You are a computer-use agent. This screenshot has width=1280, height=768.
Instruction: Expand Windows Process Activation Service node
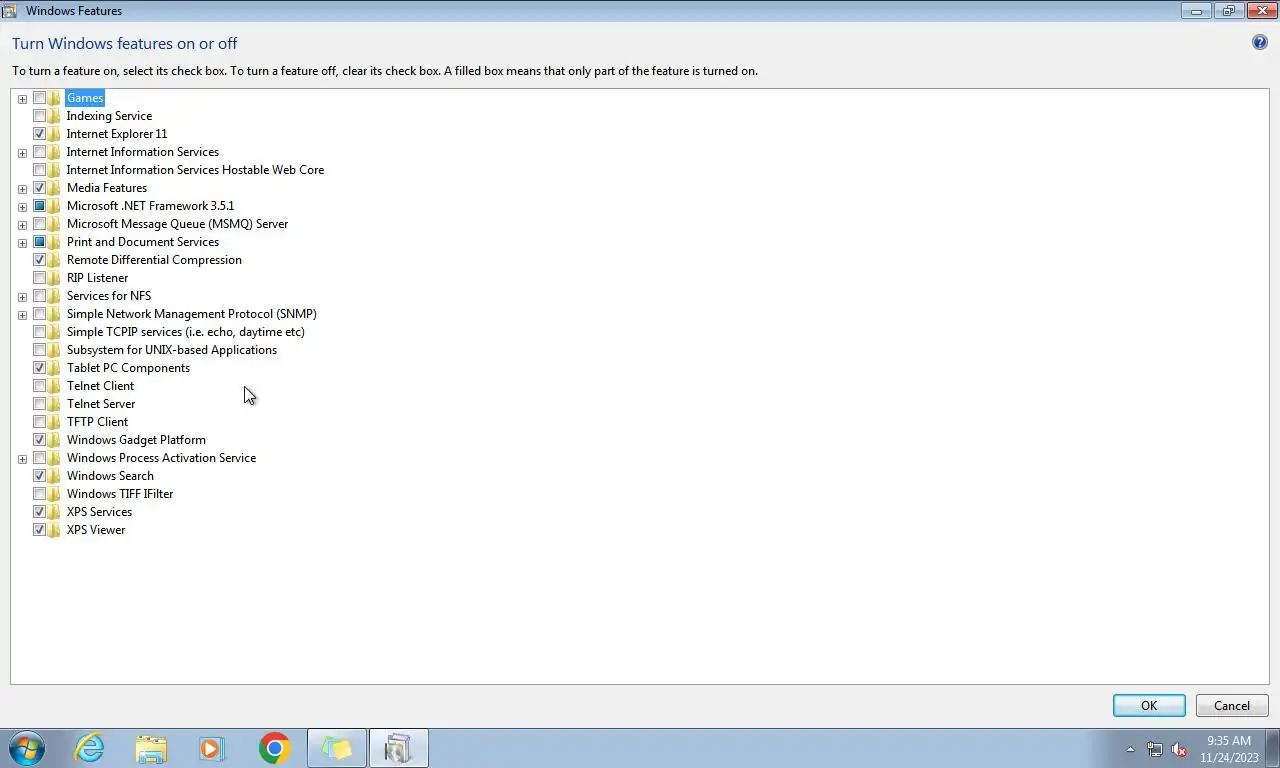(x=22, y=459)
